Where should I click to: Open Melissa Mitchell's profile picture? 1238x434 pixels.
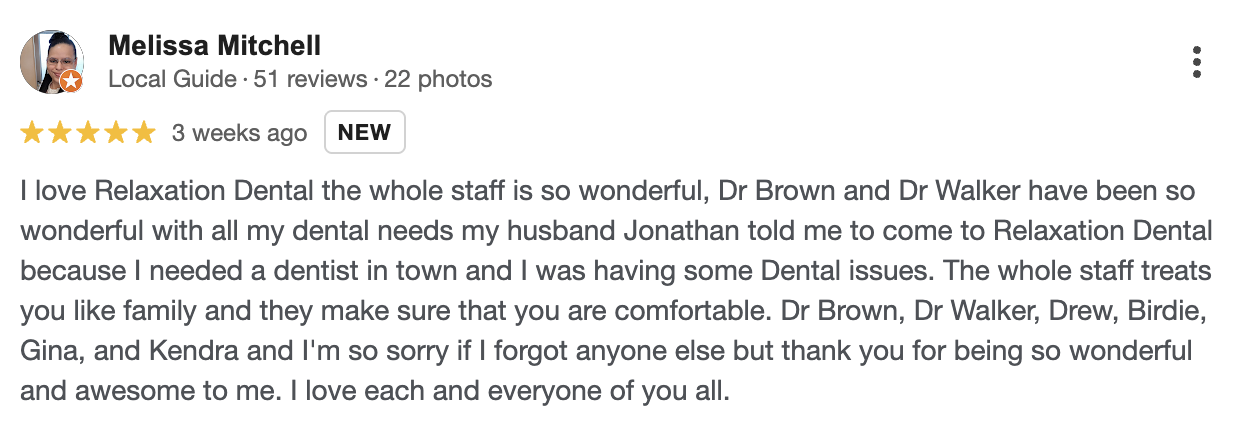48,60
